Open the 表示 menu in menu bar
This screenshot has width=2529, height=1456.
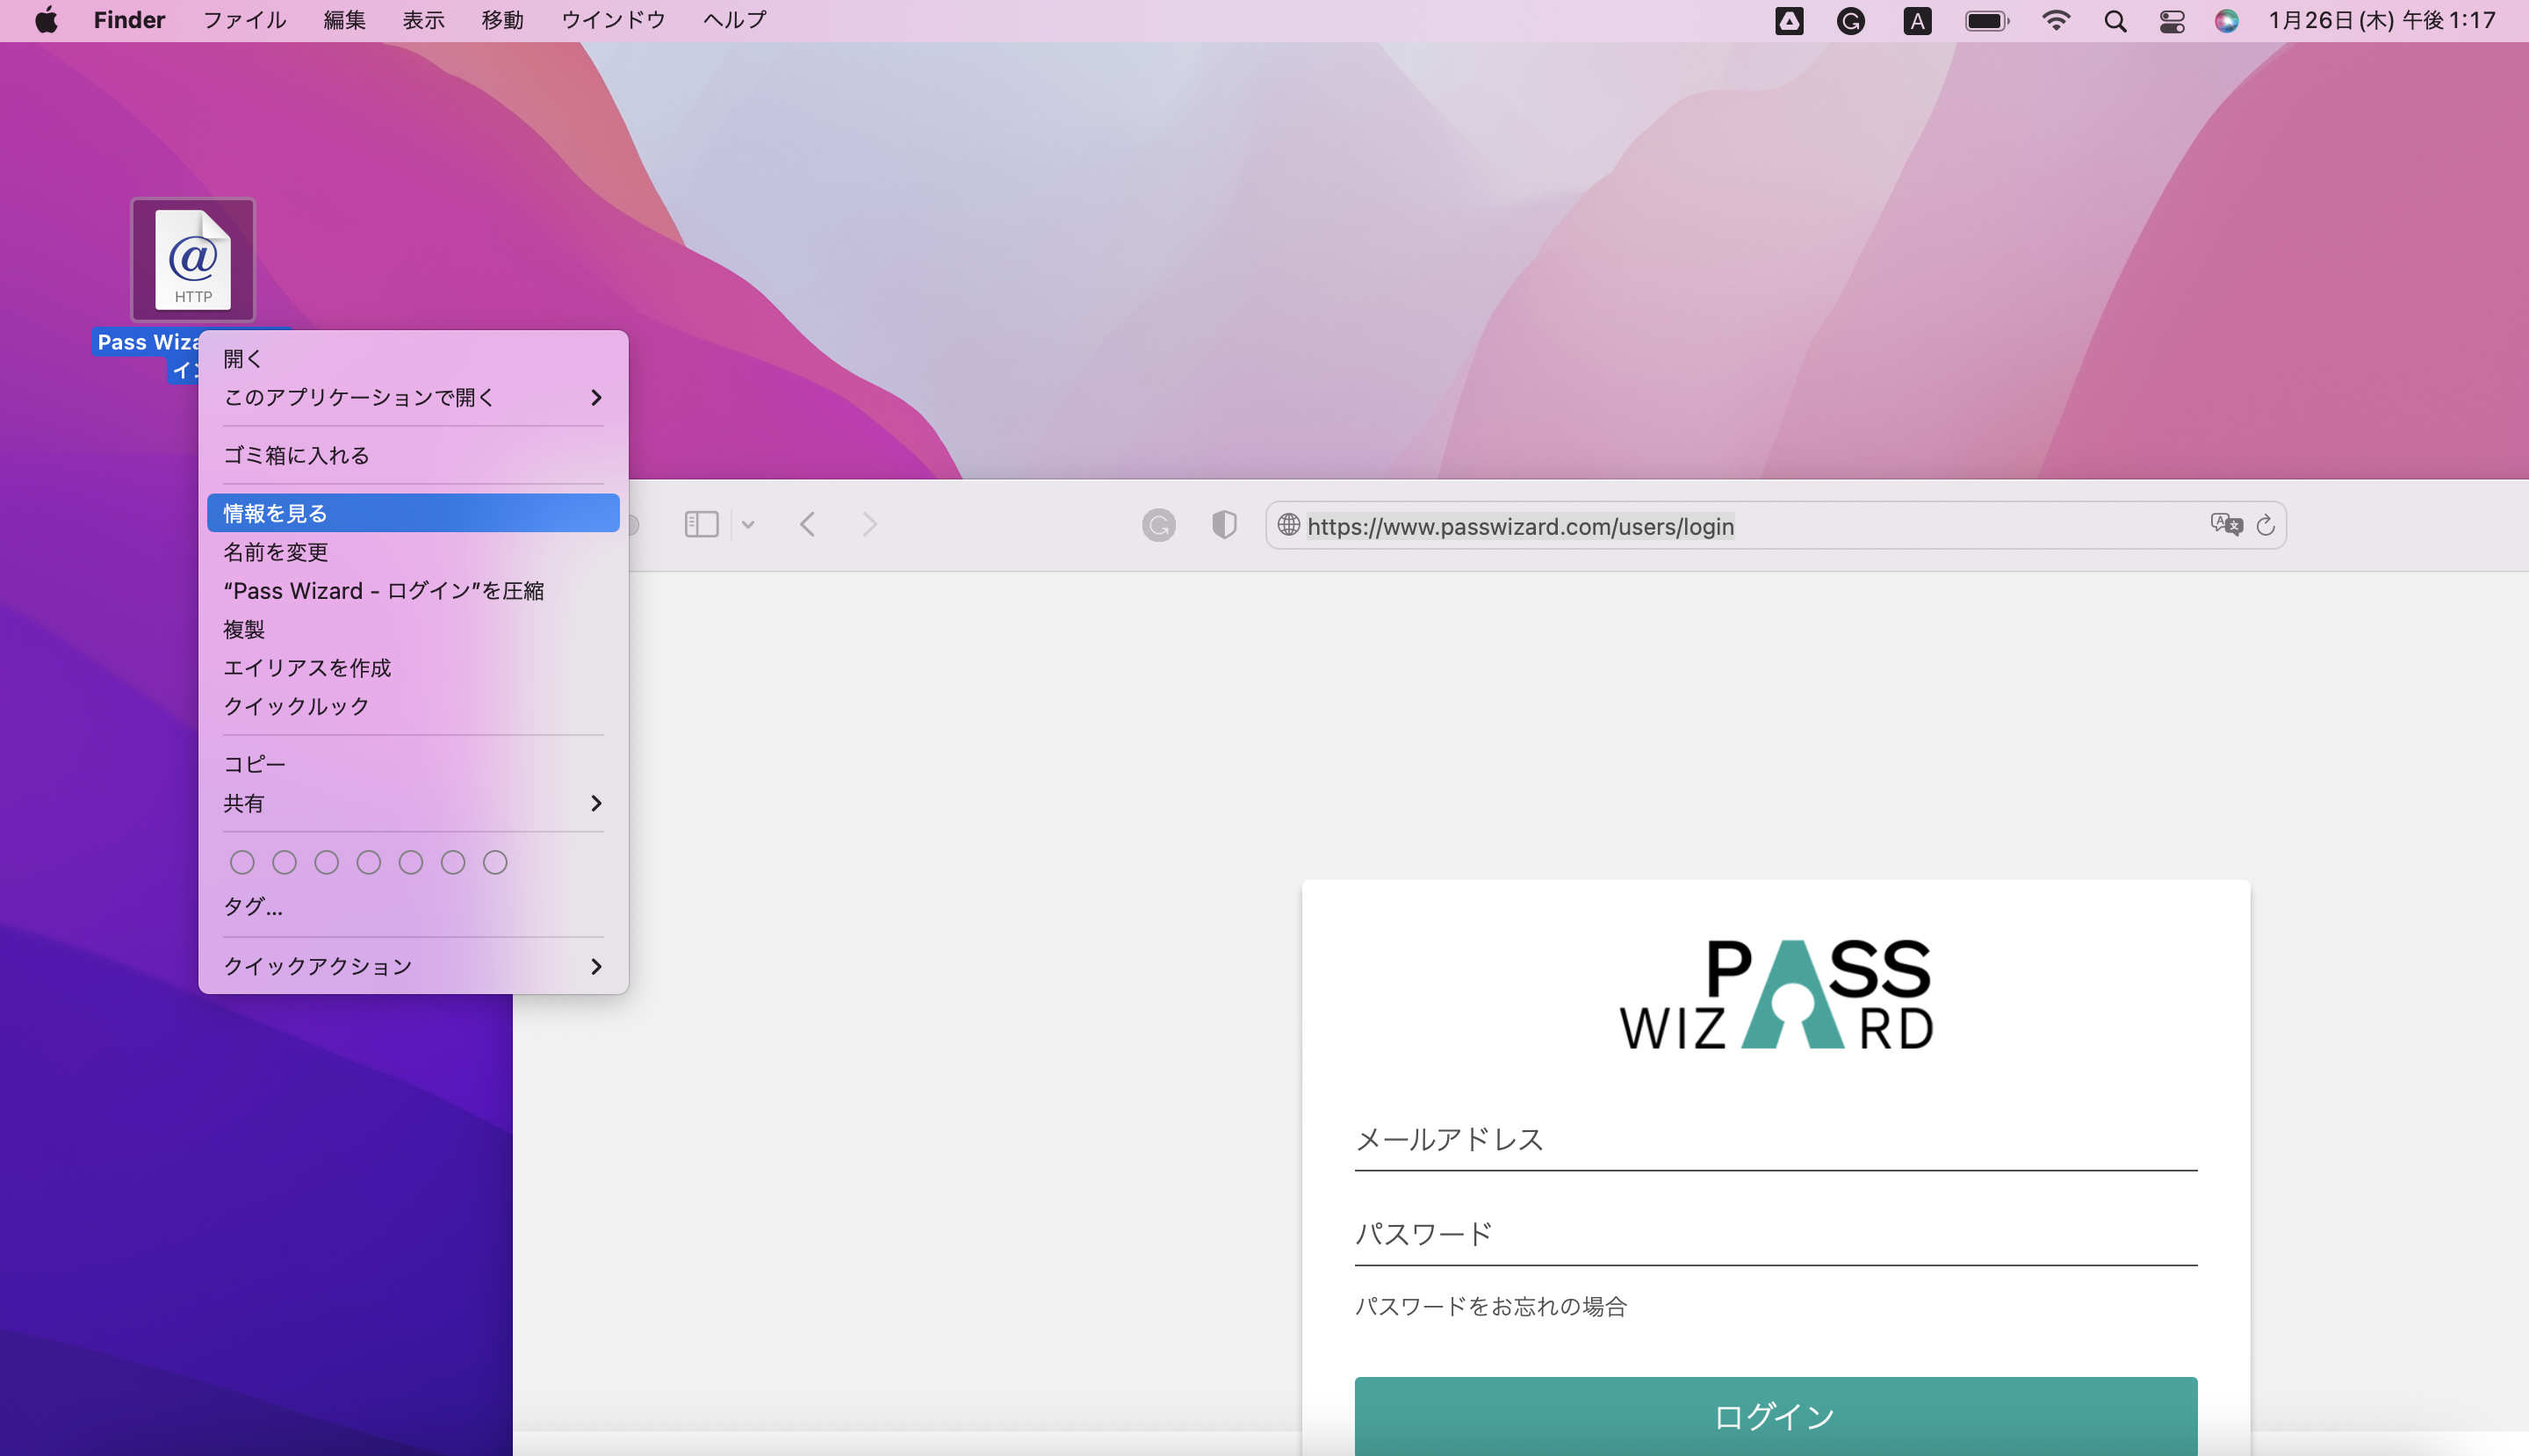coord(423,20)
